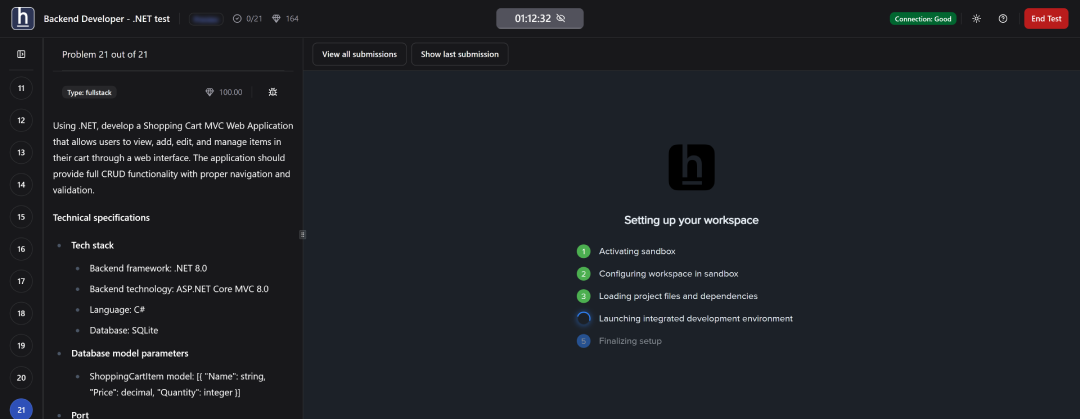Click the Backend Developer - .NET test title
1080x419 pixels.
pos(107,19)
